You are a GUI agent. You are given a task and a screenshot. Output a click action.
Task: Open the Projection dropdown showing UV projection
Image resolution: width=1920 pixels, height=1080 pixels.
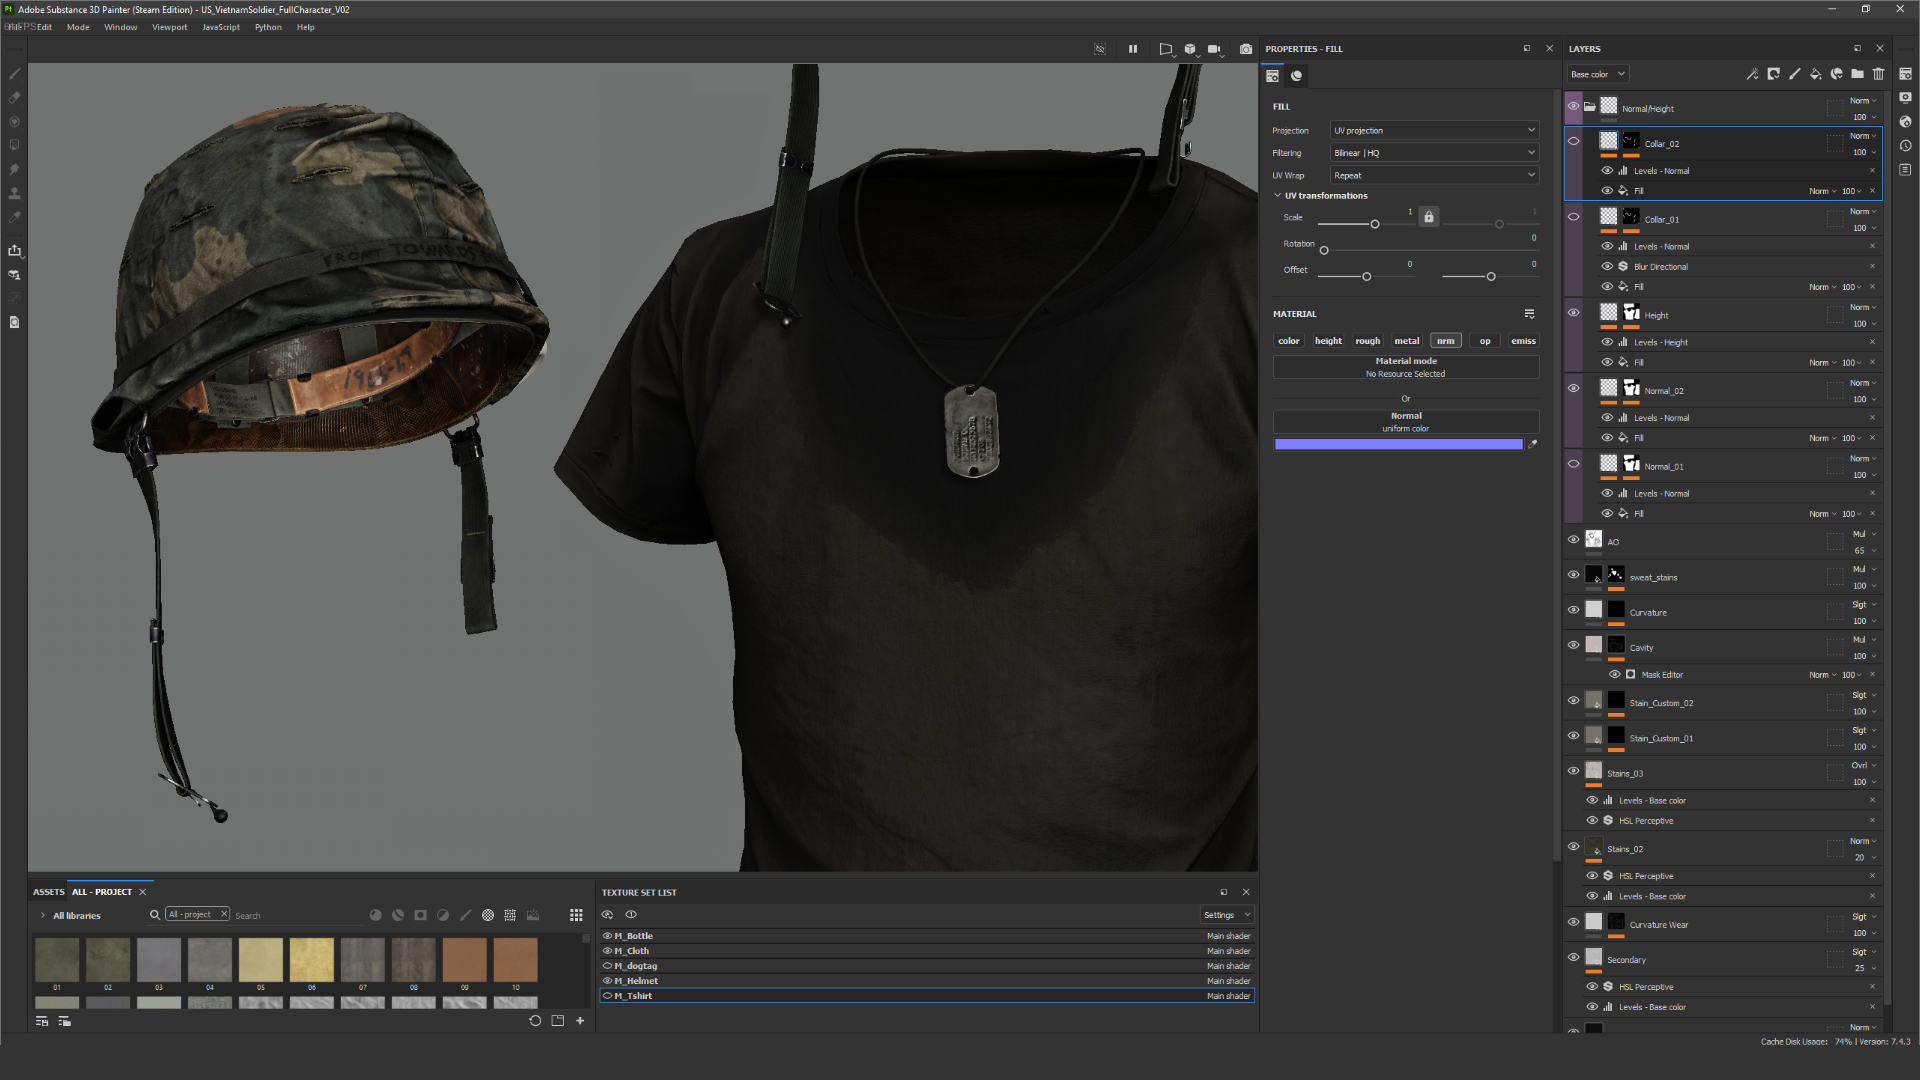click(1433, 131)
